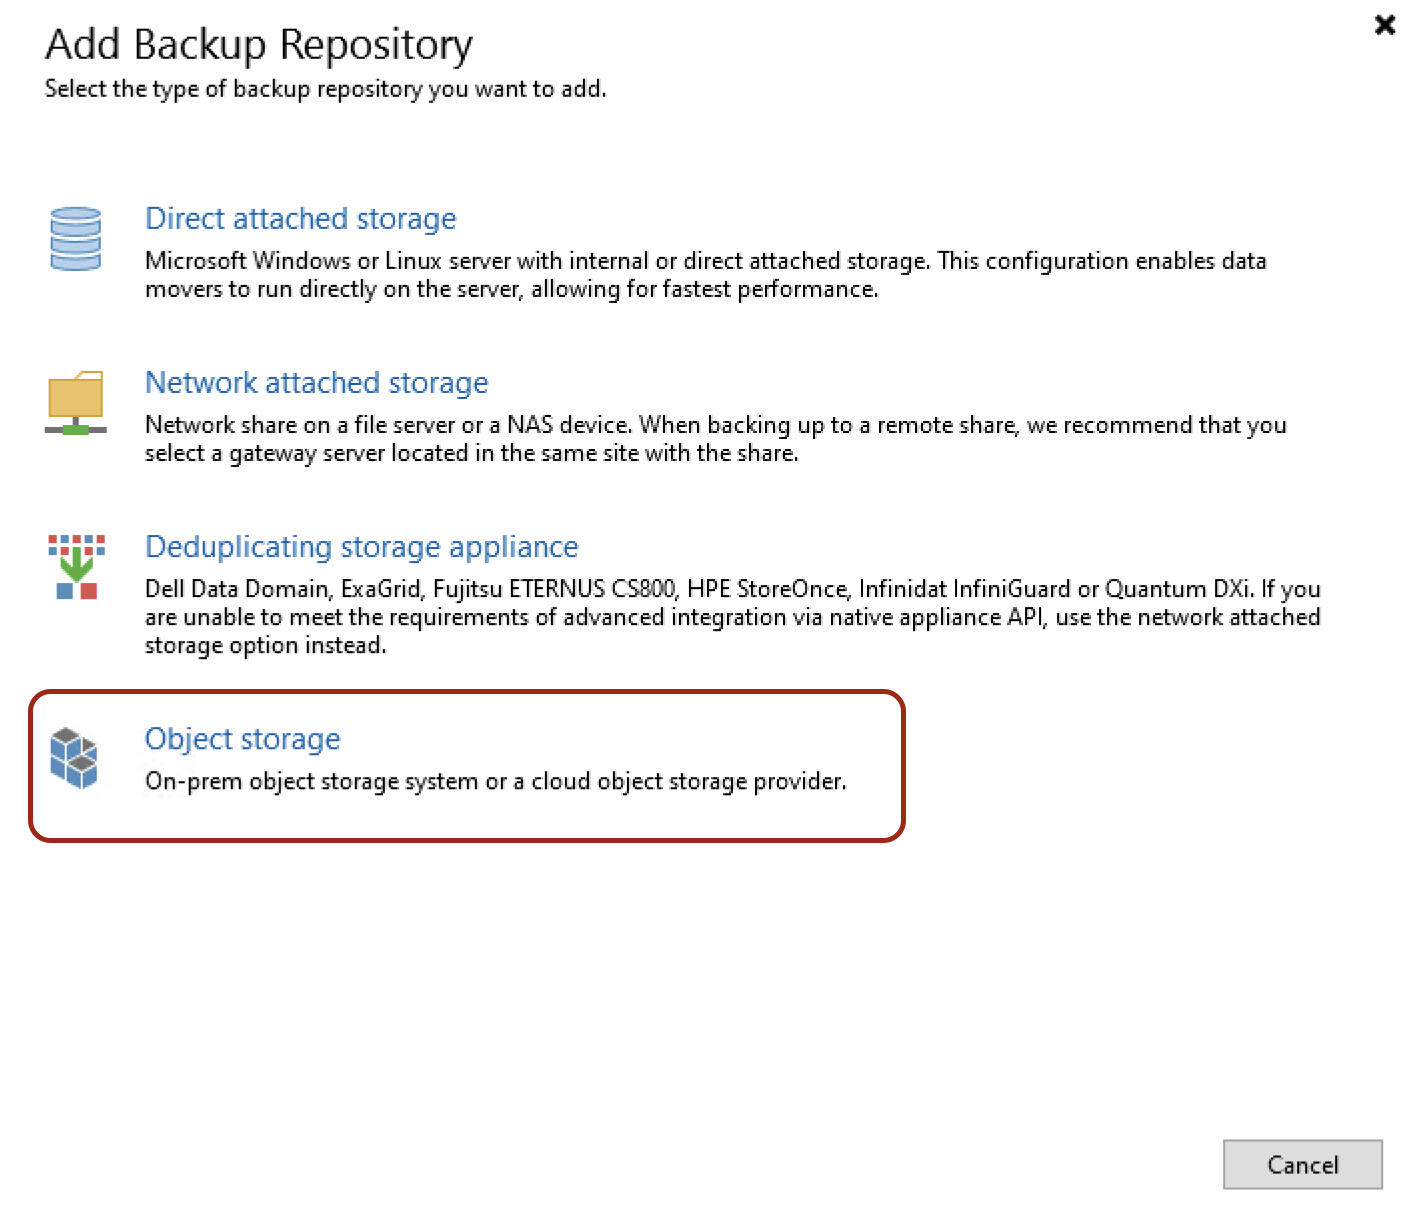Click the Add Backup Repository title text
This screenshot has height=1212, width=1414.
(x=259, y=45)
